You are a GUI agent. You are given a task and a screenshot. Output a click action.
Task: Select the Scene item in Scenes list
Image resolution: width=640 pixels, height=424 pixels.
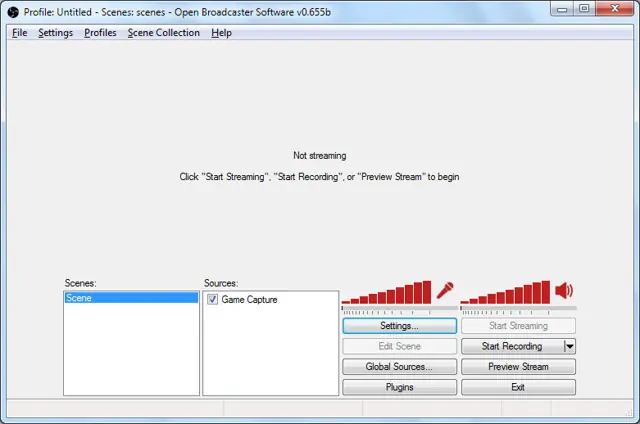131,298
